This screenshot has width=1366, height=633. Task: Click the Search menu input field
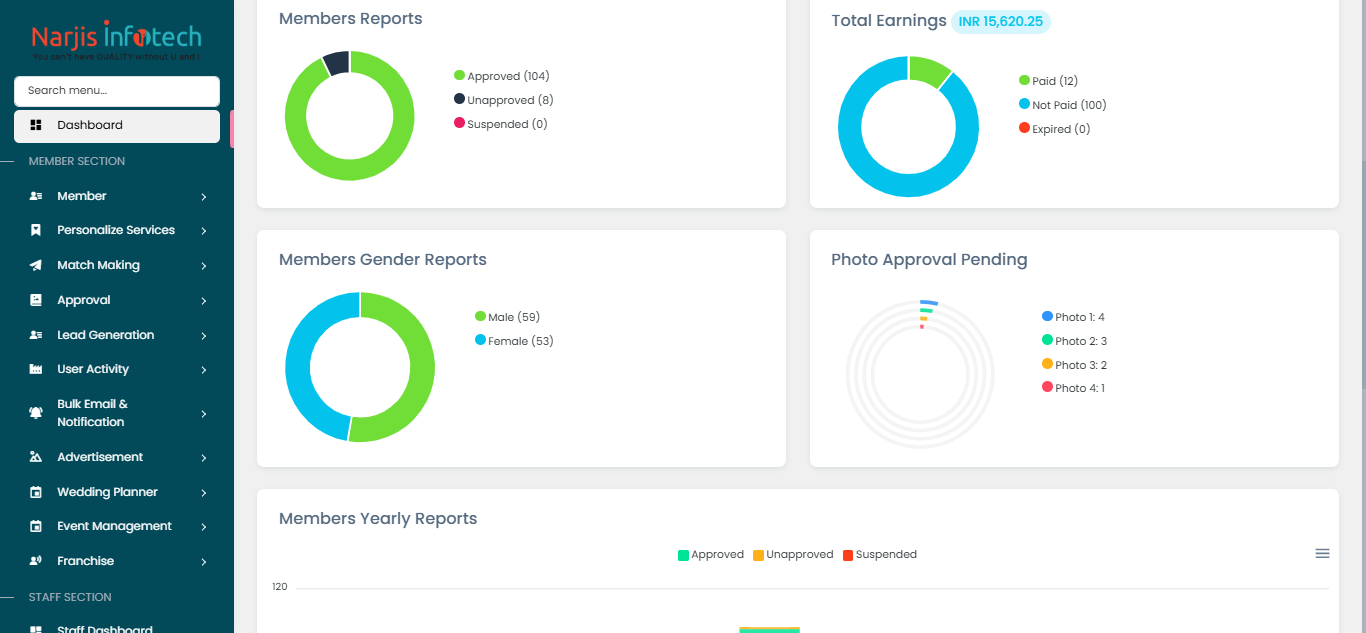117,91
